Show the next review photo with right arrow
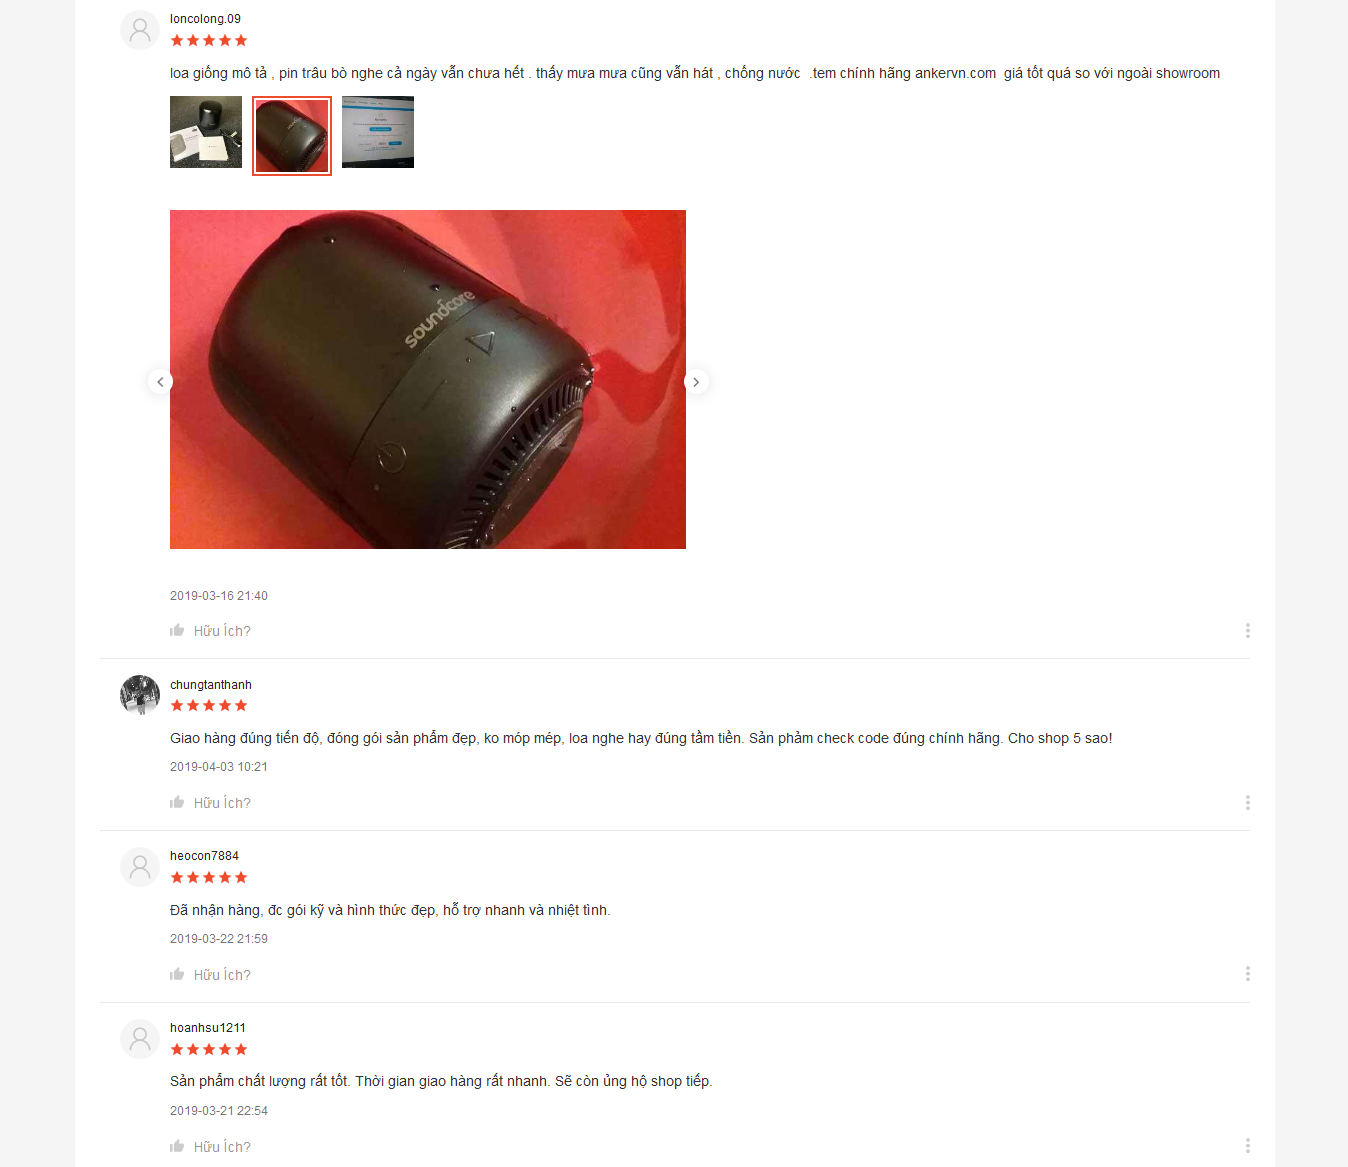The image size is (1348, 1167). [x=696, y=382]
